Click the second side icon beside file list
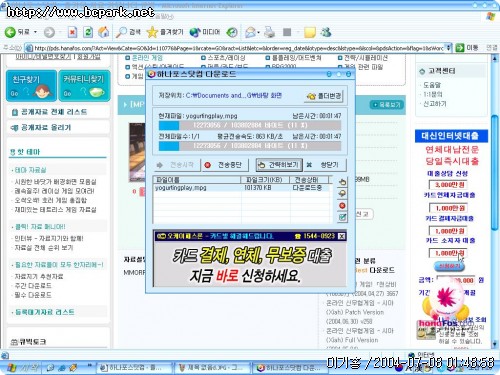This screenshot has height=375, width=500. (x=342, y=194)
